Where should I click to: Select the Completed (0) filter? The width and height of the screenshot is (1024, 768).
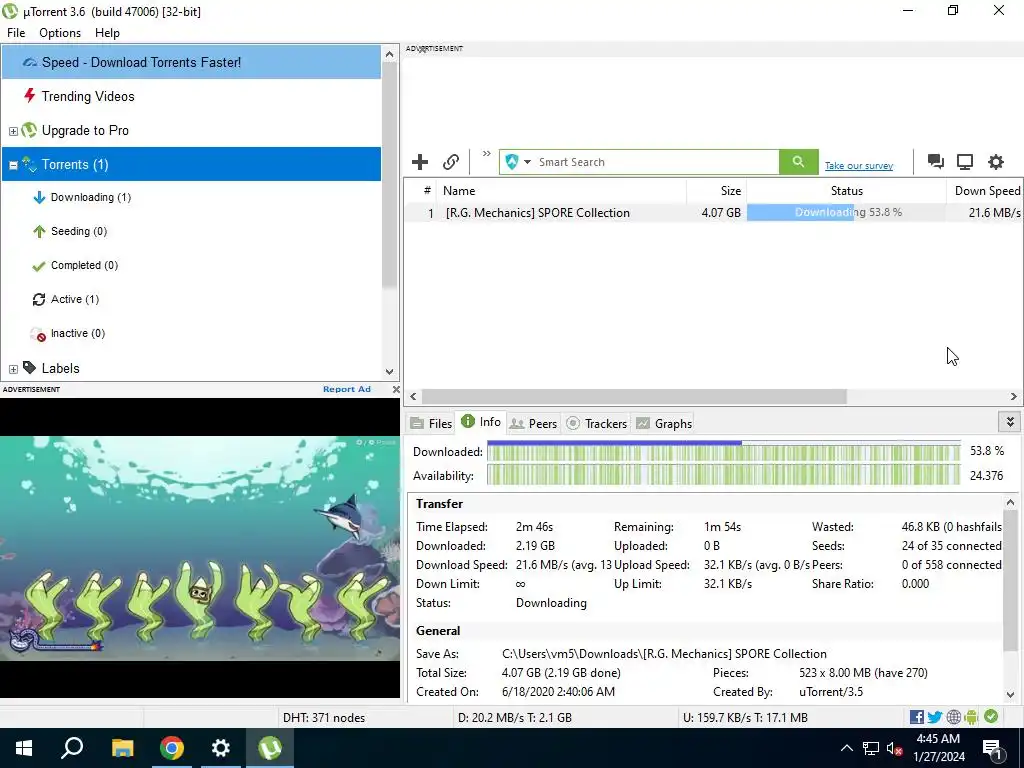(84, 265)
